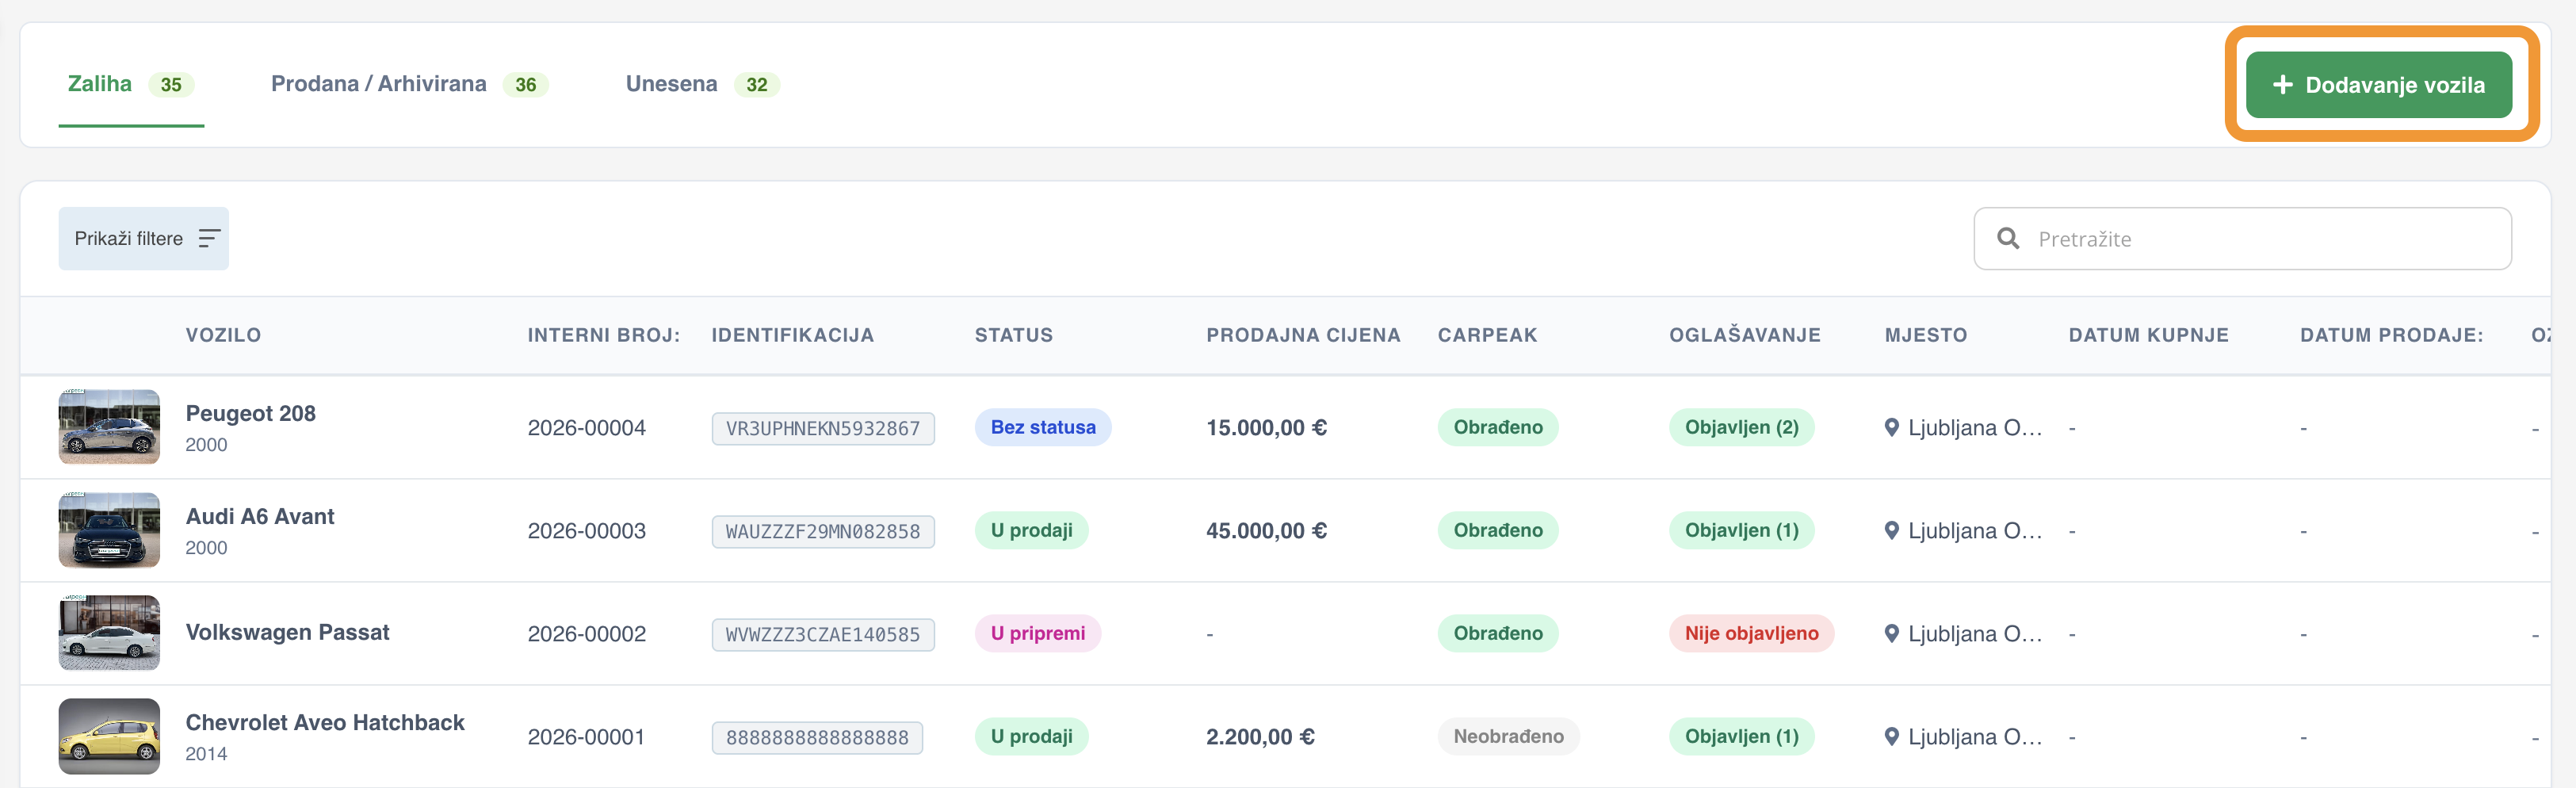
Task: Click internal number 2026-00004
Action: [586, 428]
